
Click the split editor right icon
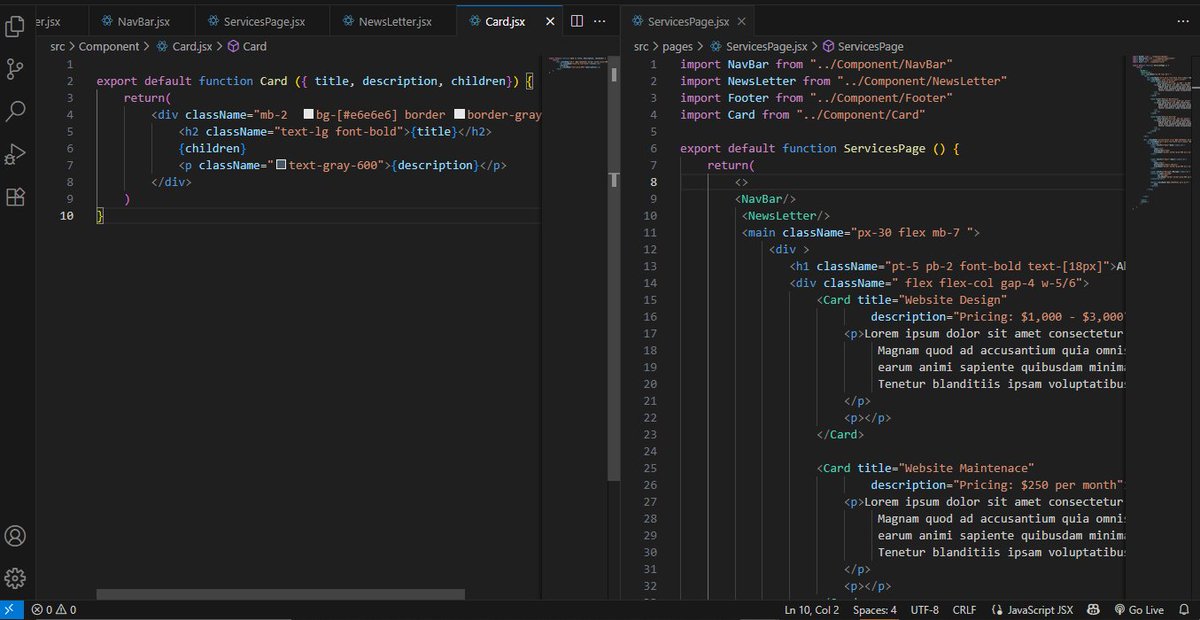coord(577,21)
